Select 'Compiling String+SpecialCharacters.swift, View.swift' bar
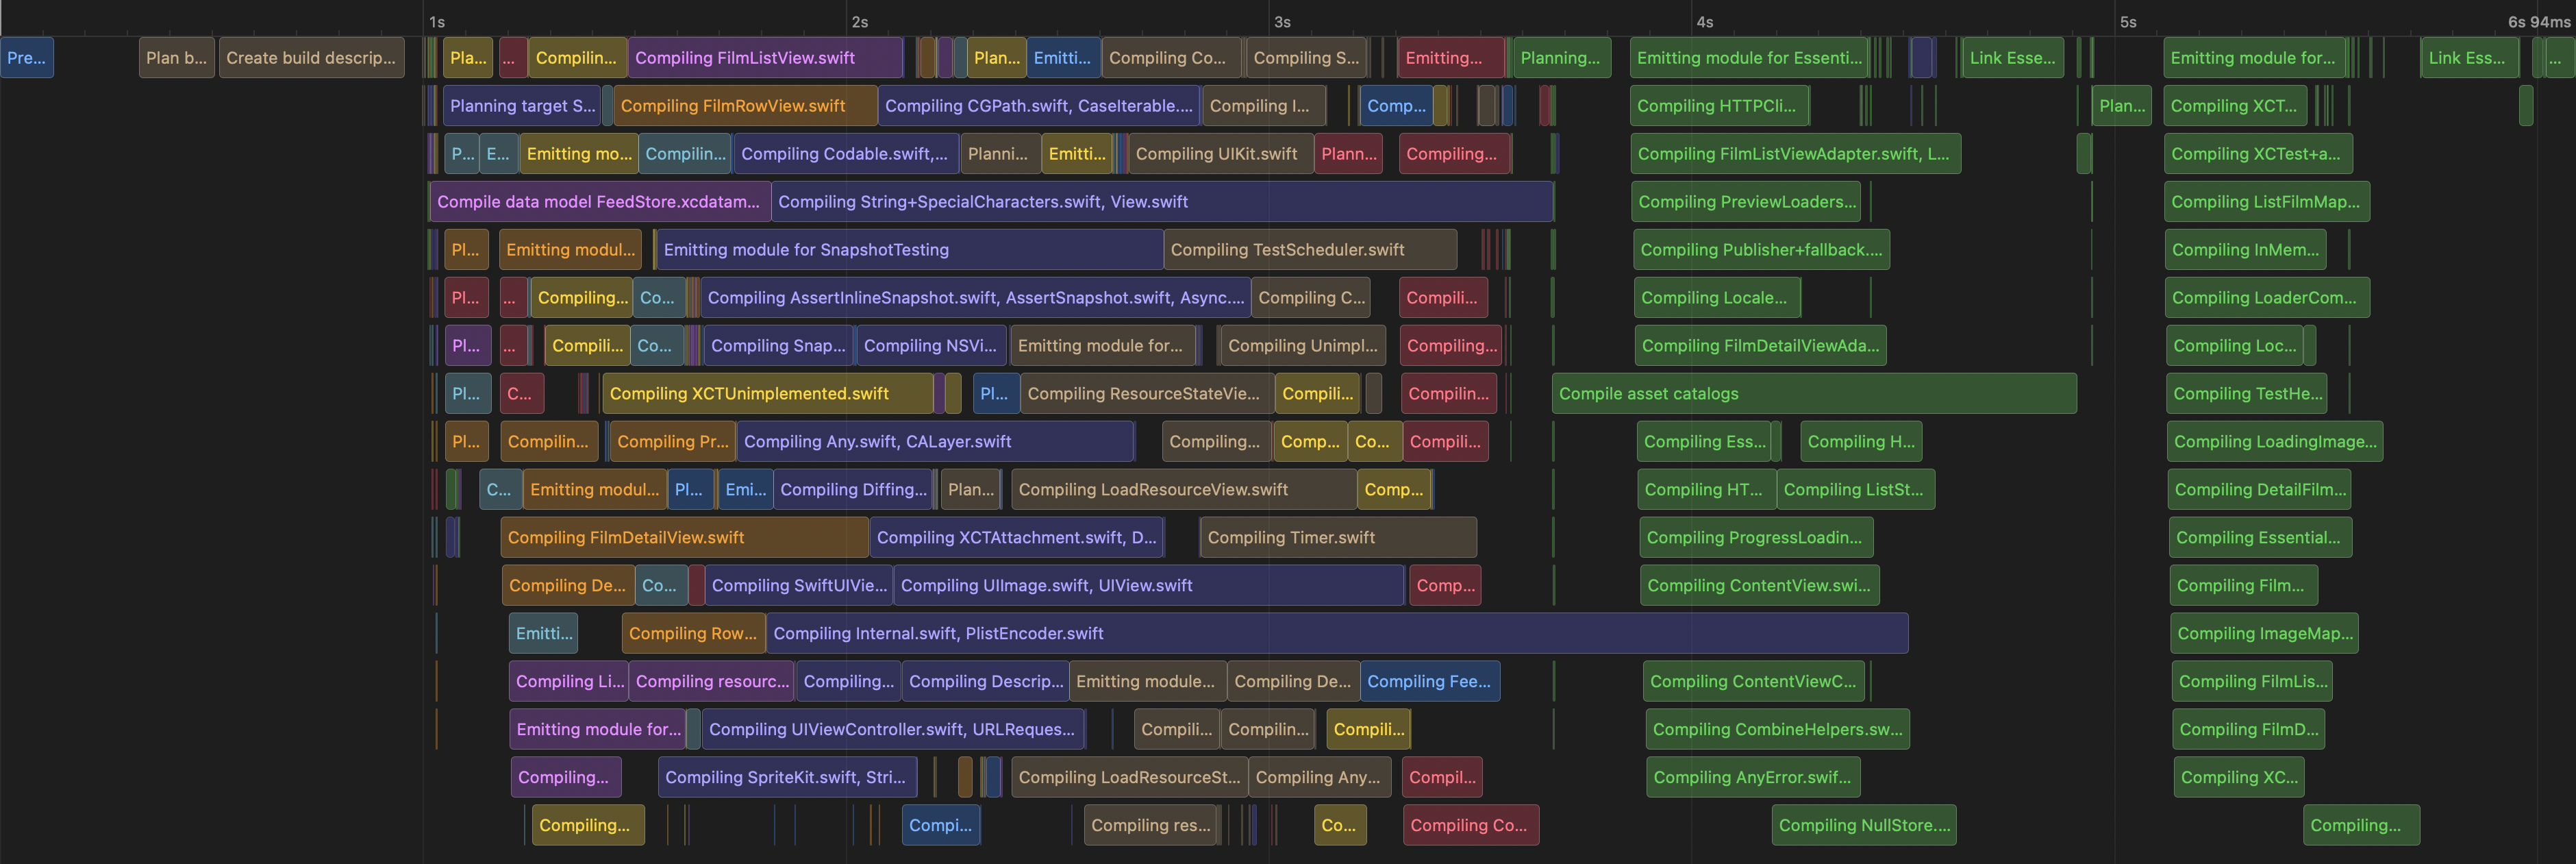The image size is (2576, 864). (1161, 202)
